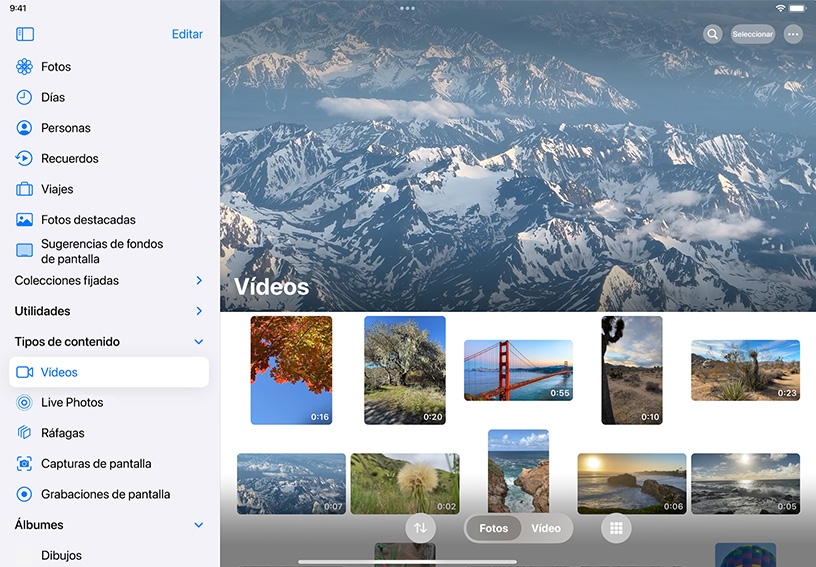The image size is (816, 567).
Task: Click the Utilidades heading
Action: click(42, 311)
